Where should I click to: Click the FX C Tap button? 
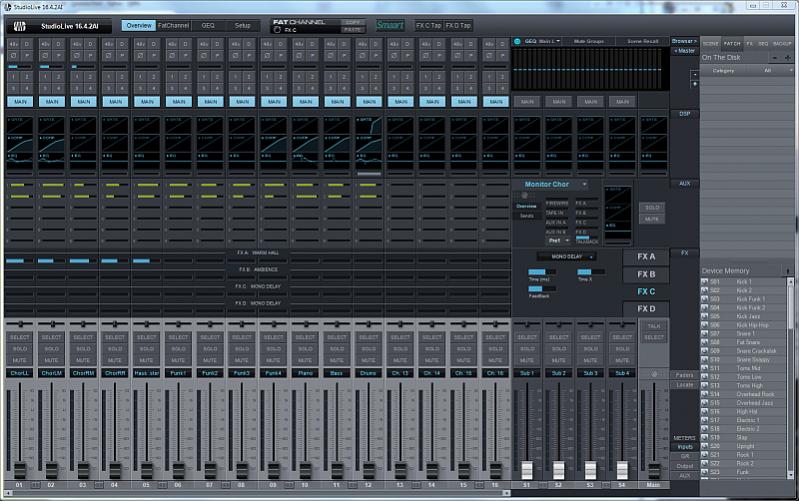[x=429, y=25]
